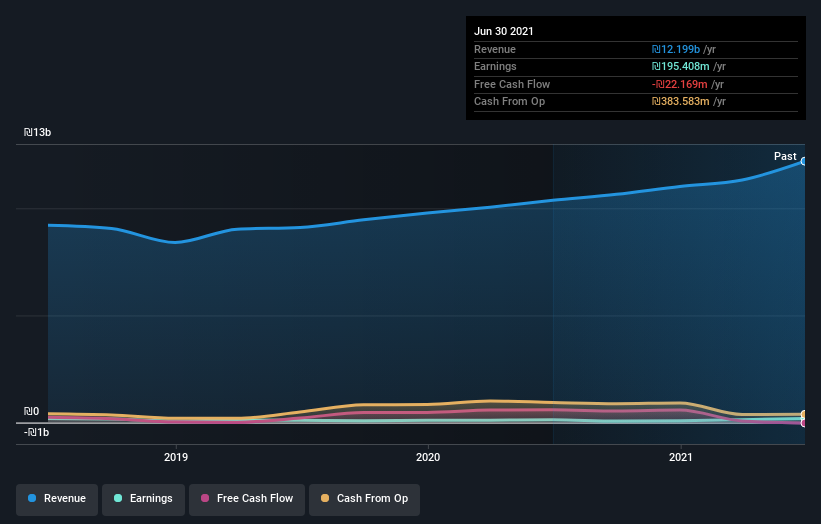This screenshot has width=821, height=524.
Task: Click the Free Cash Flow label in the tooltip
Action: click(x=512, y=84)
